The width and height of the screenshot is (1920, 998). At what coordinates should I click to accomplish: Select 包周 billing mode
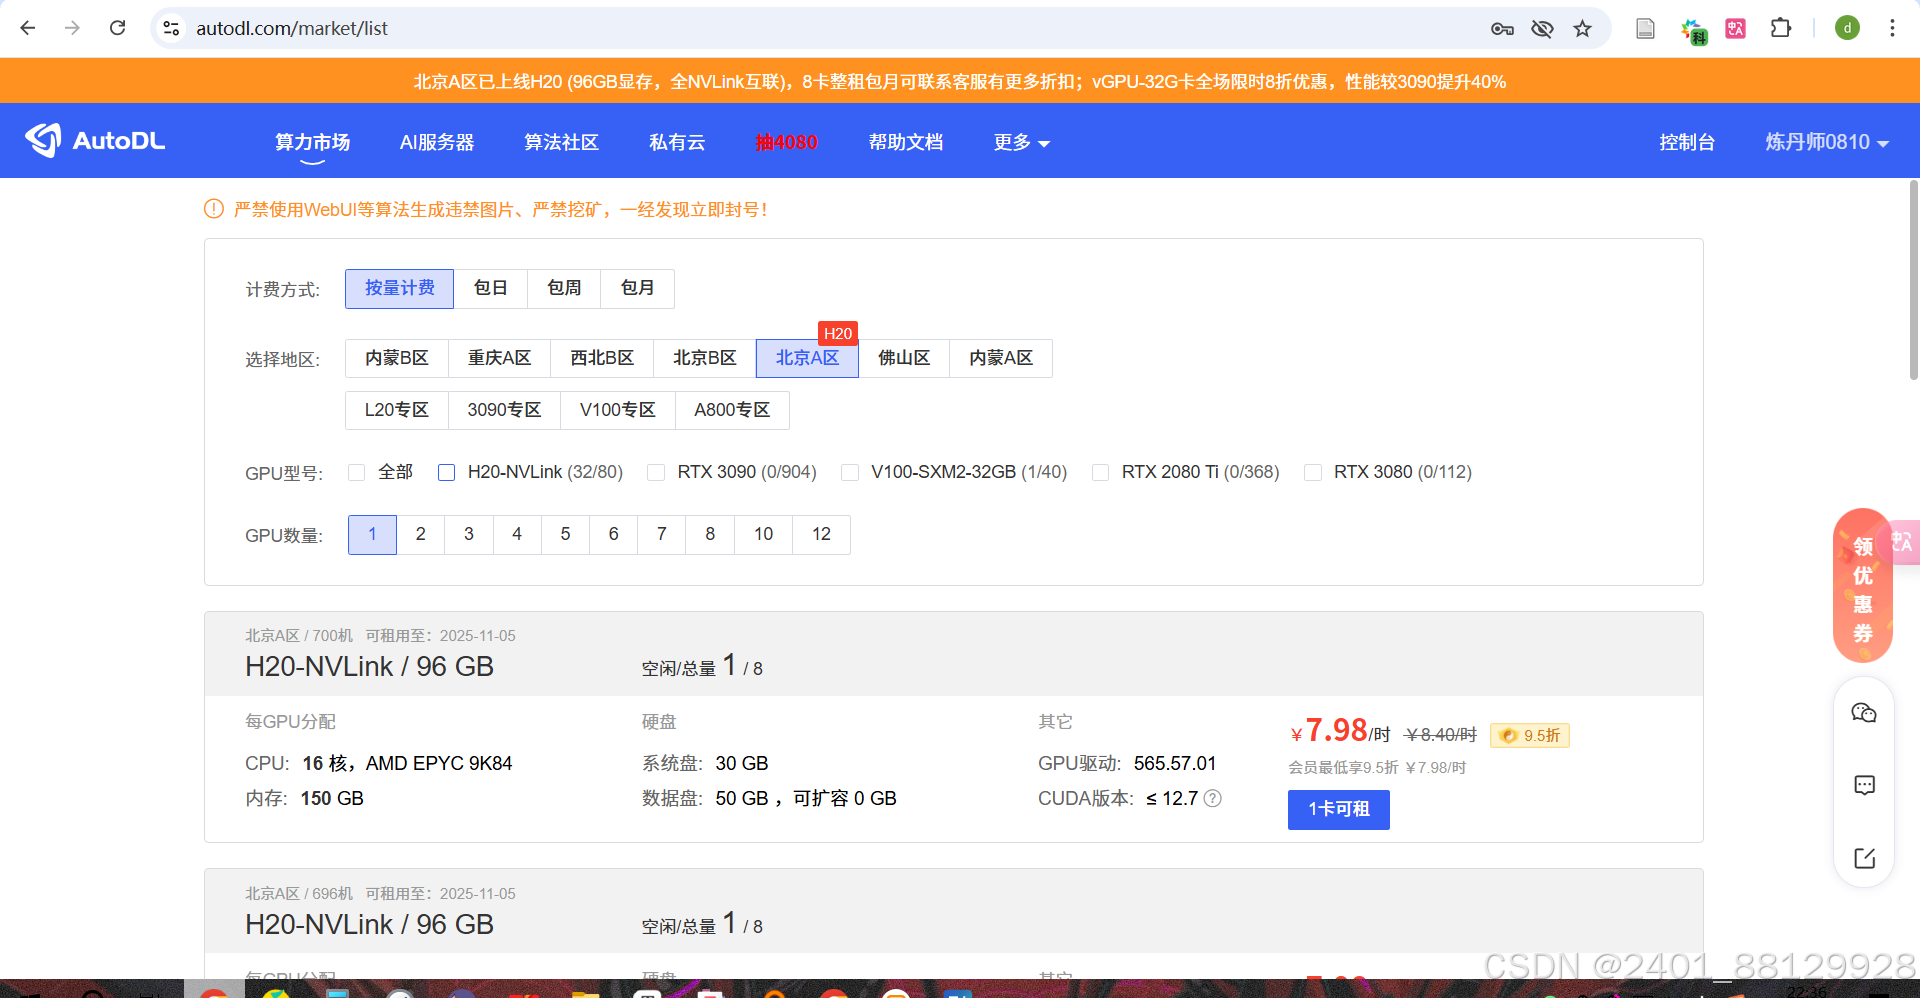pos(564,288)
